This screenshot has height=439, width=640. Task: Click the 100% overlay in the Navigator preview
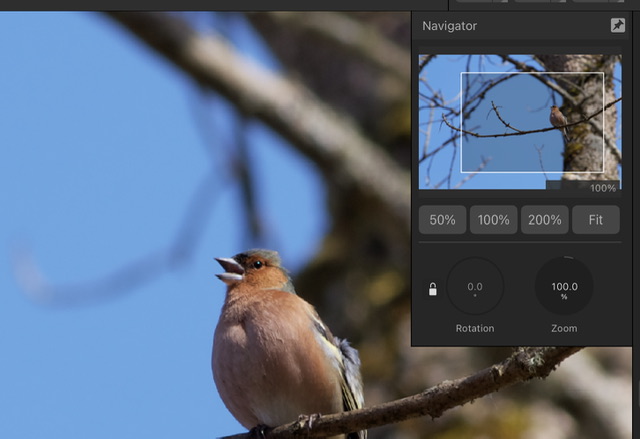click(603, 188)
